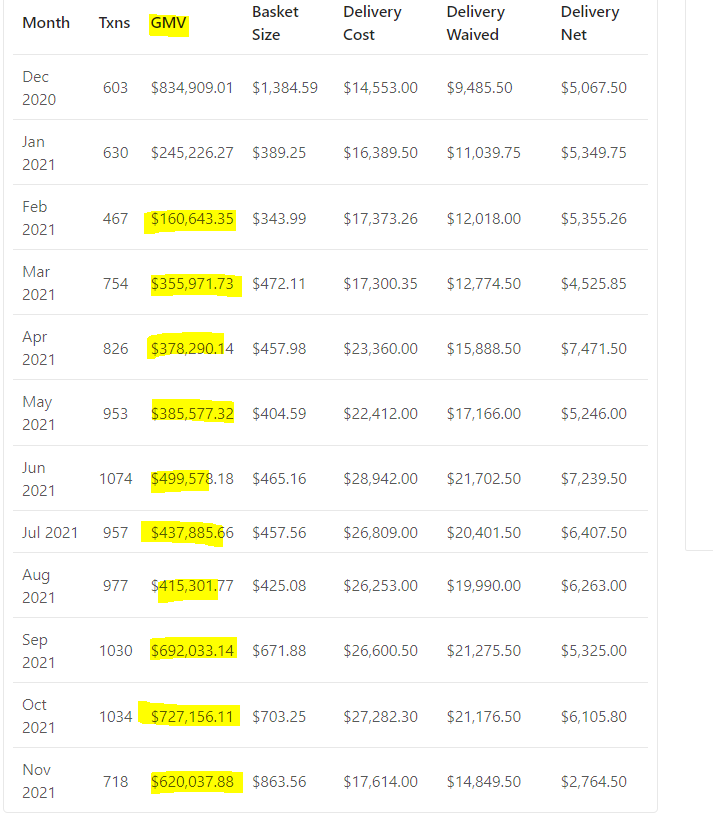Click the Delivery Waived column header

coord(476,23)
